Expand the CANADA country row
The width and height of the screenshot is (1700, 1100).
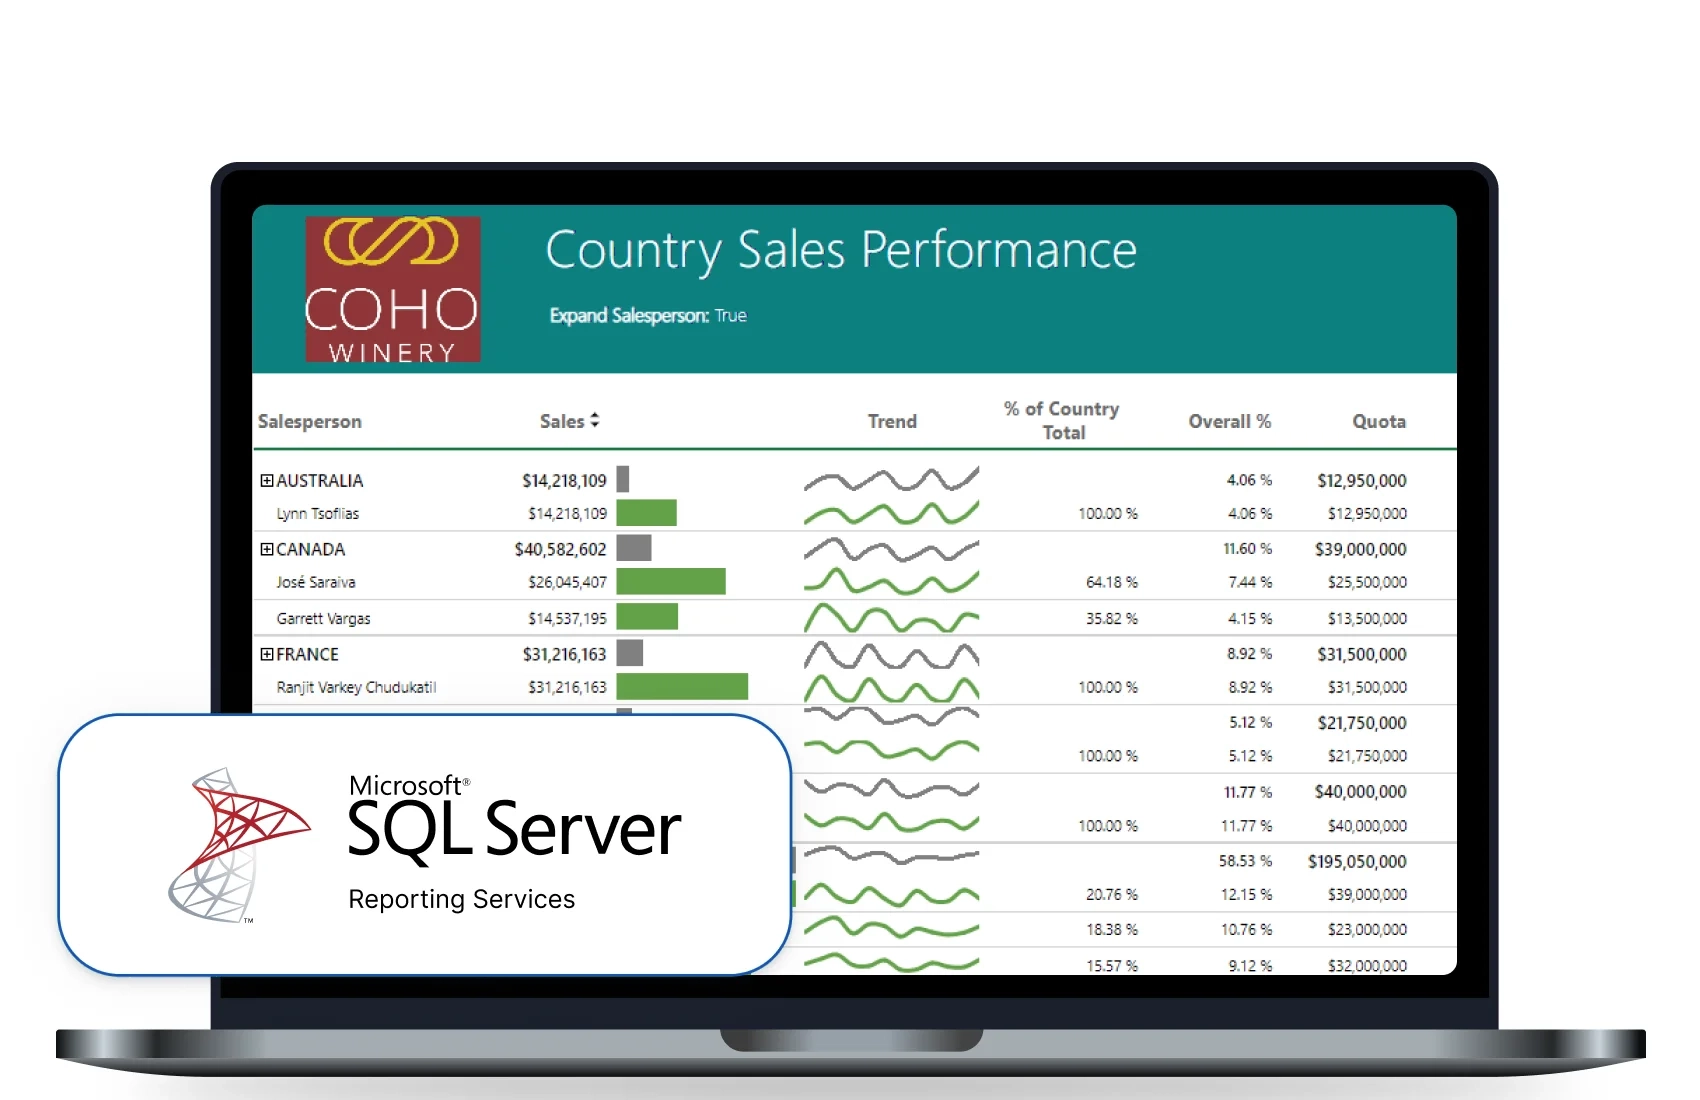[267, 549]
